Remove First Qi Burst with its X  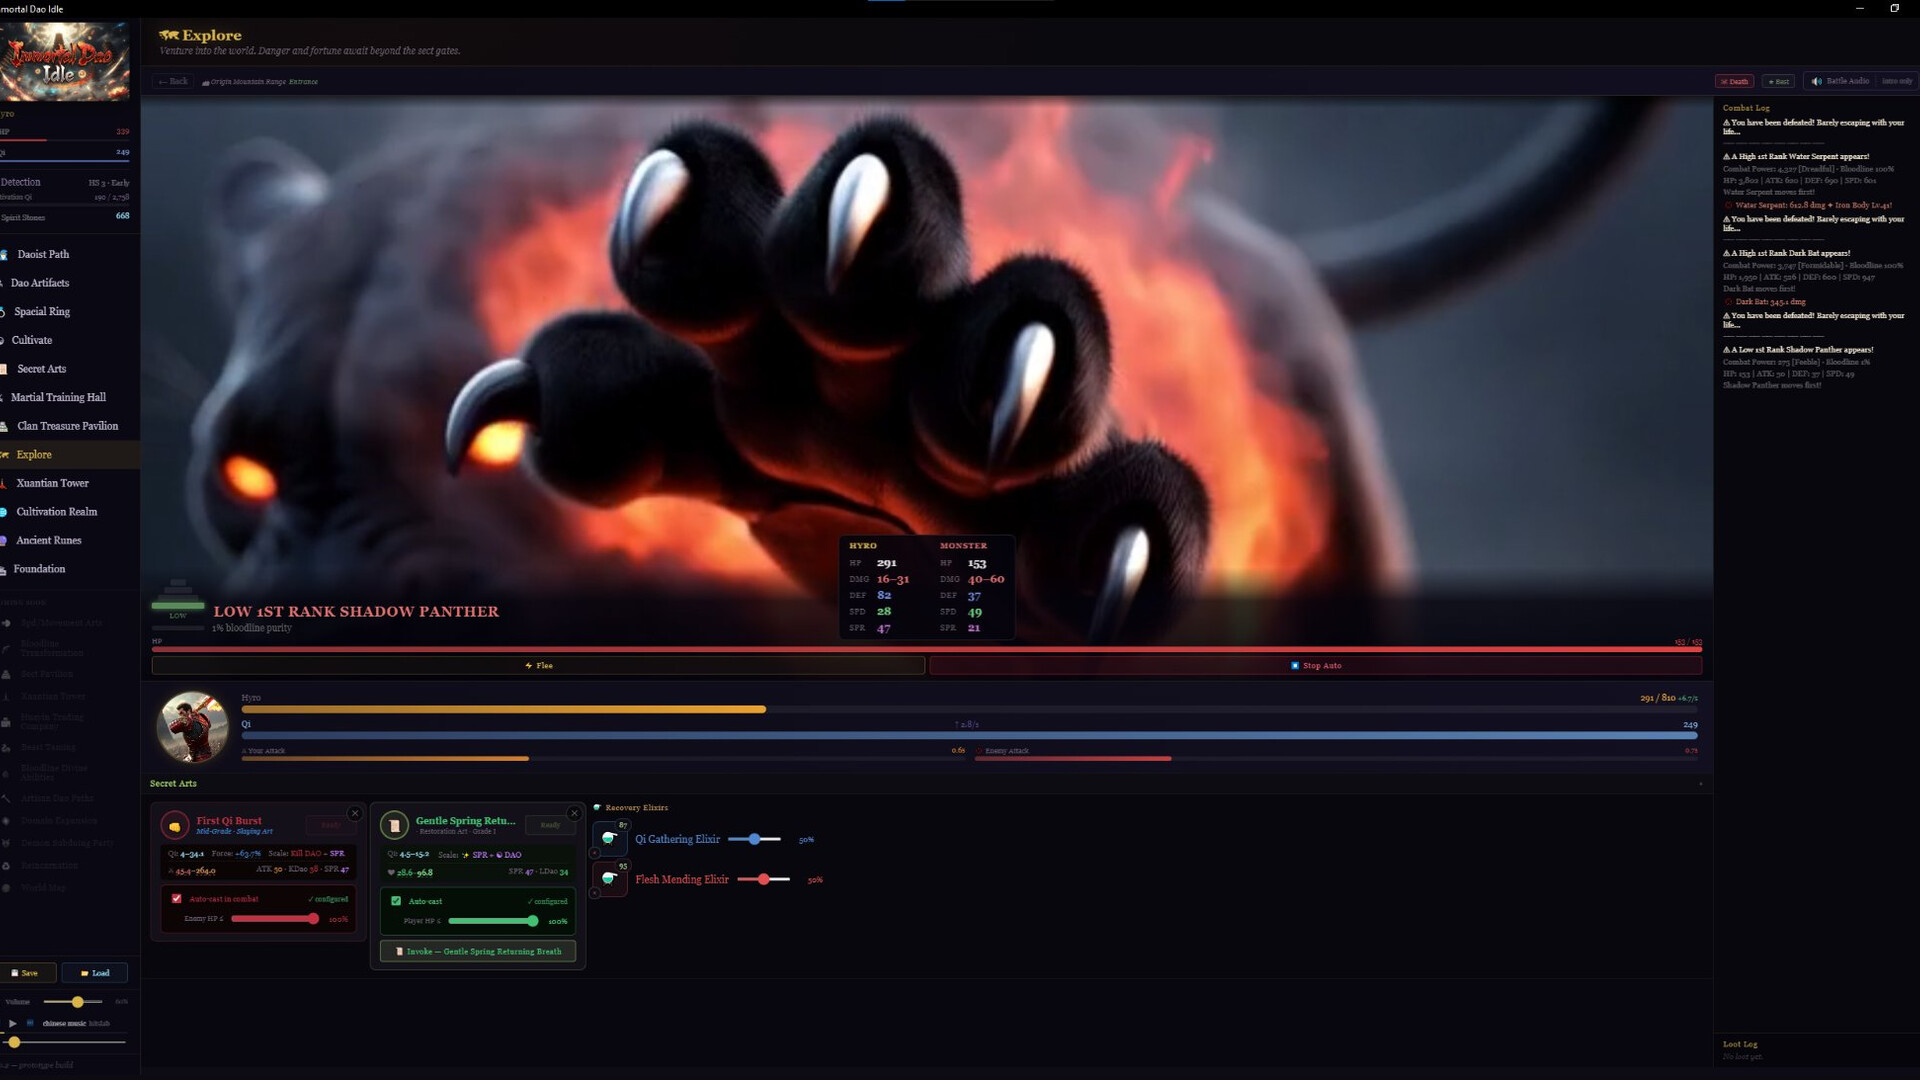pyautogui.click(x=355, y=813)
